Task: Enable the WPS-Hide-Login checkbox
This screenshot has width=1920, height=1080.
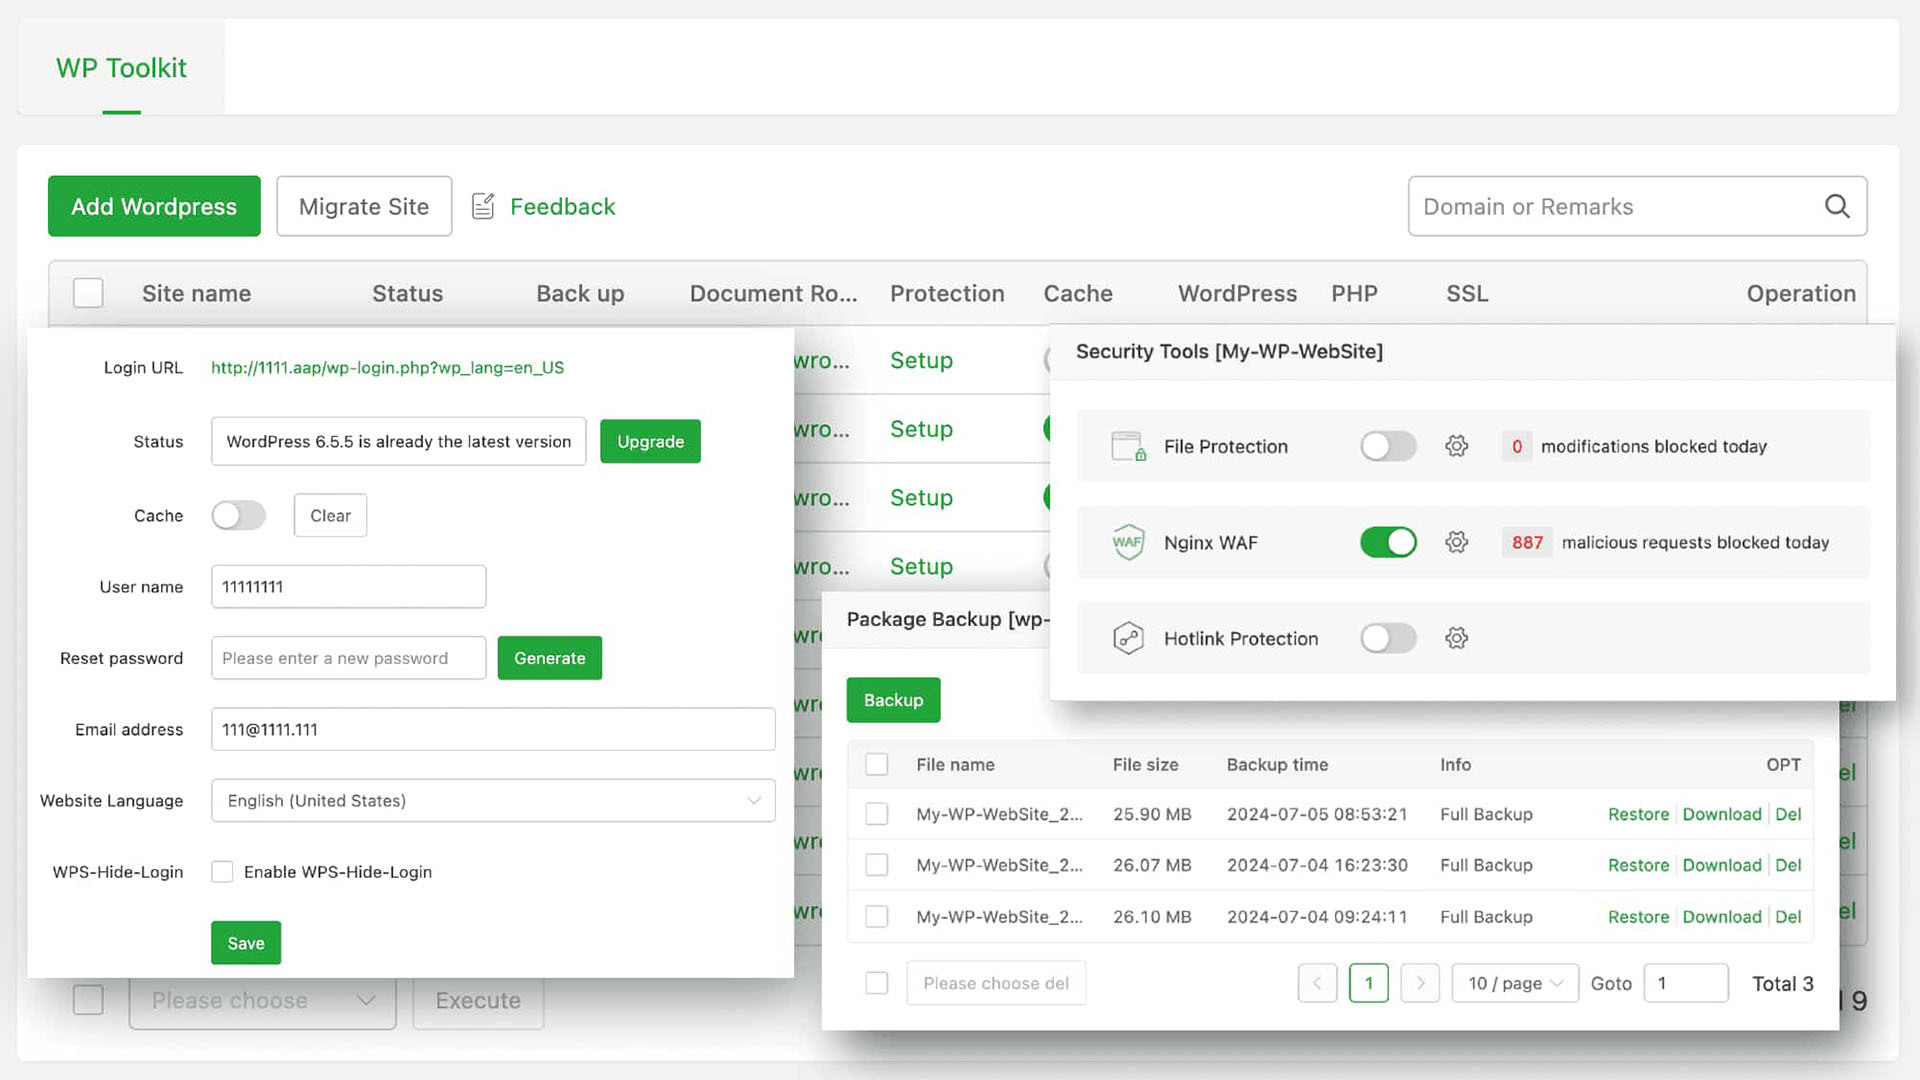Action: pos(222,872)
